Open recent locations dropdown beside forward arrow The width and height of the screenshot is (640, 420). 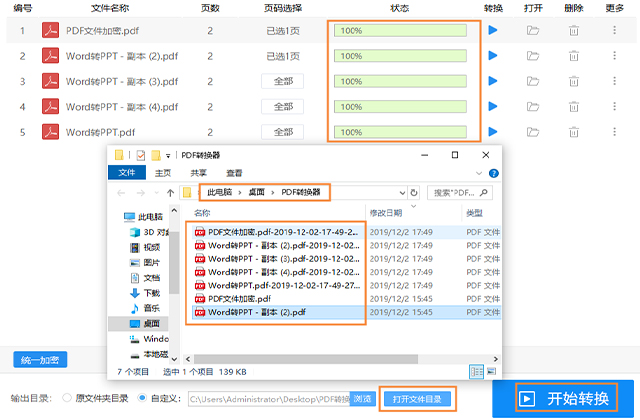pos(157,193)
